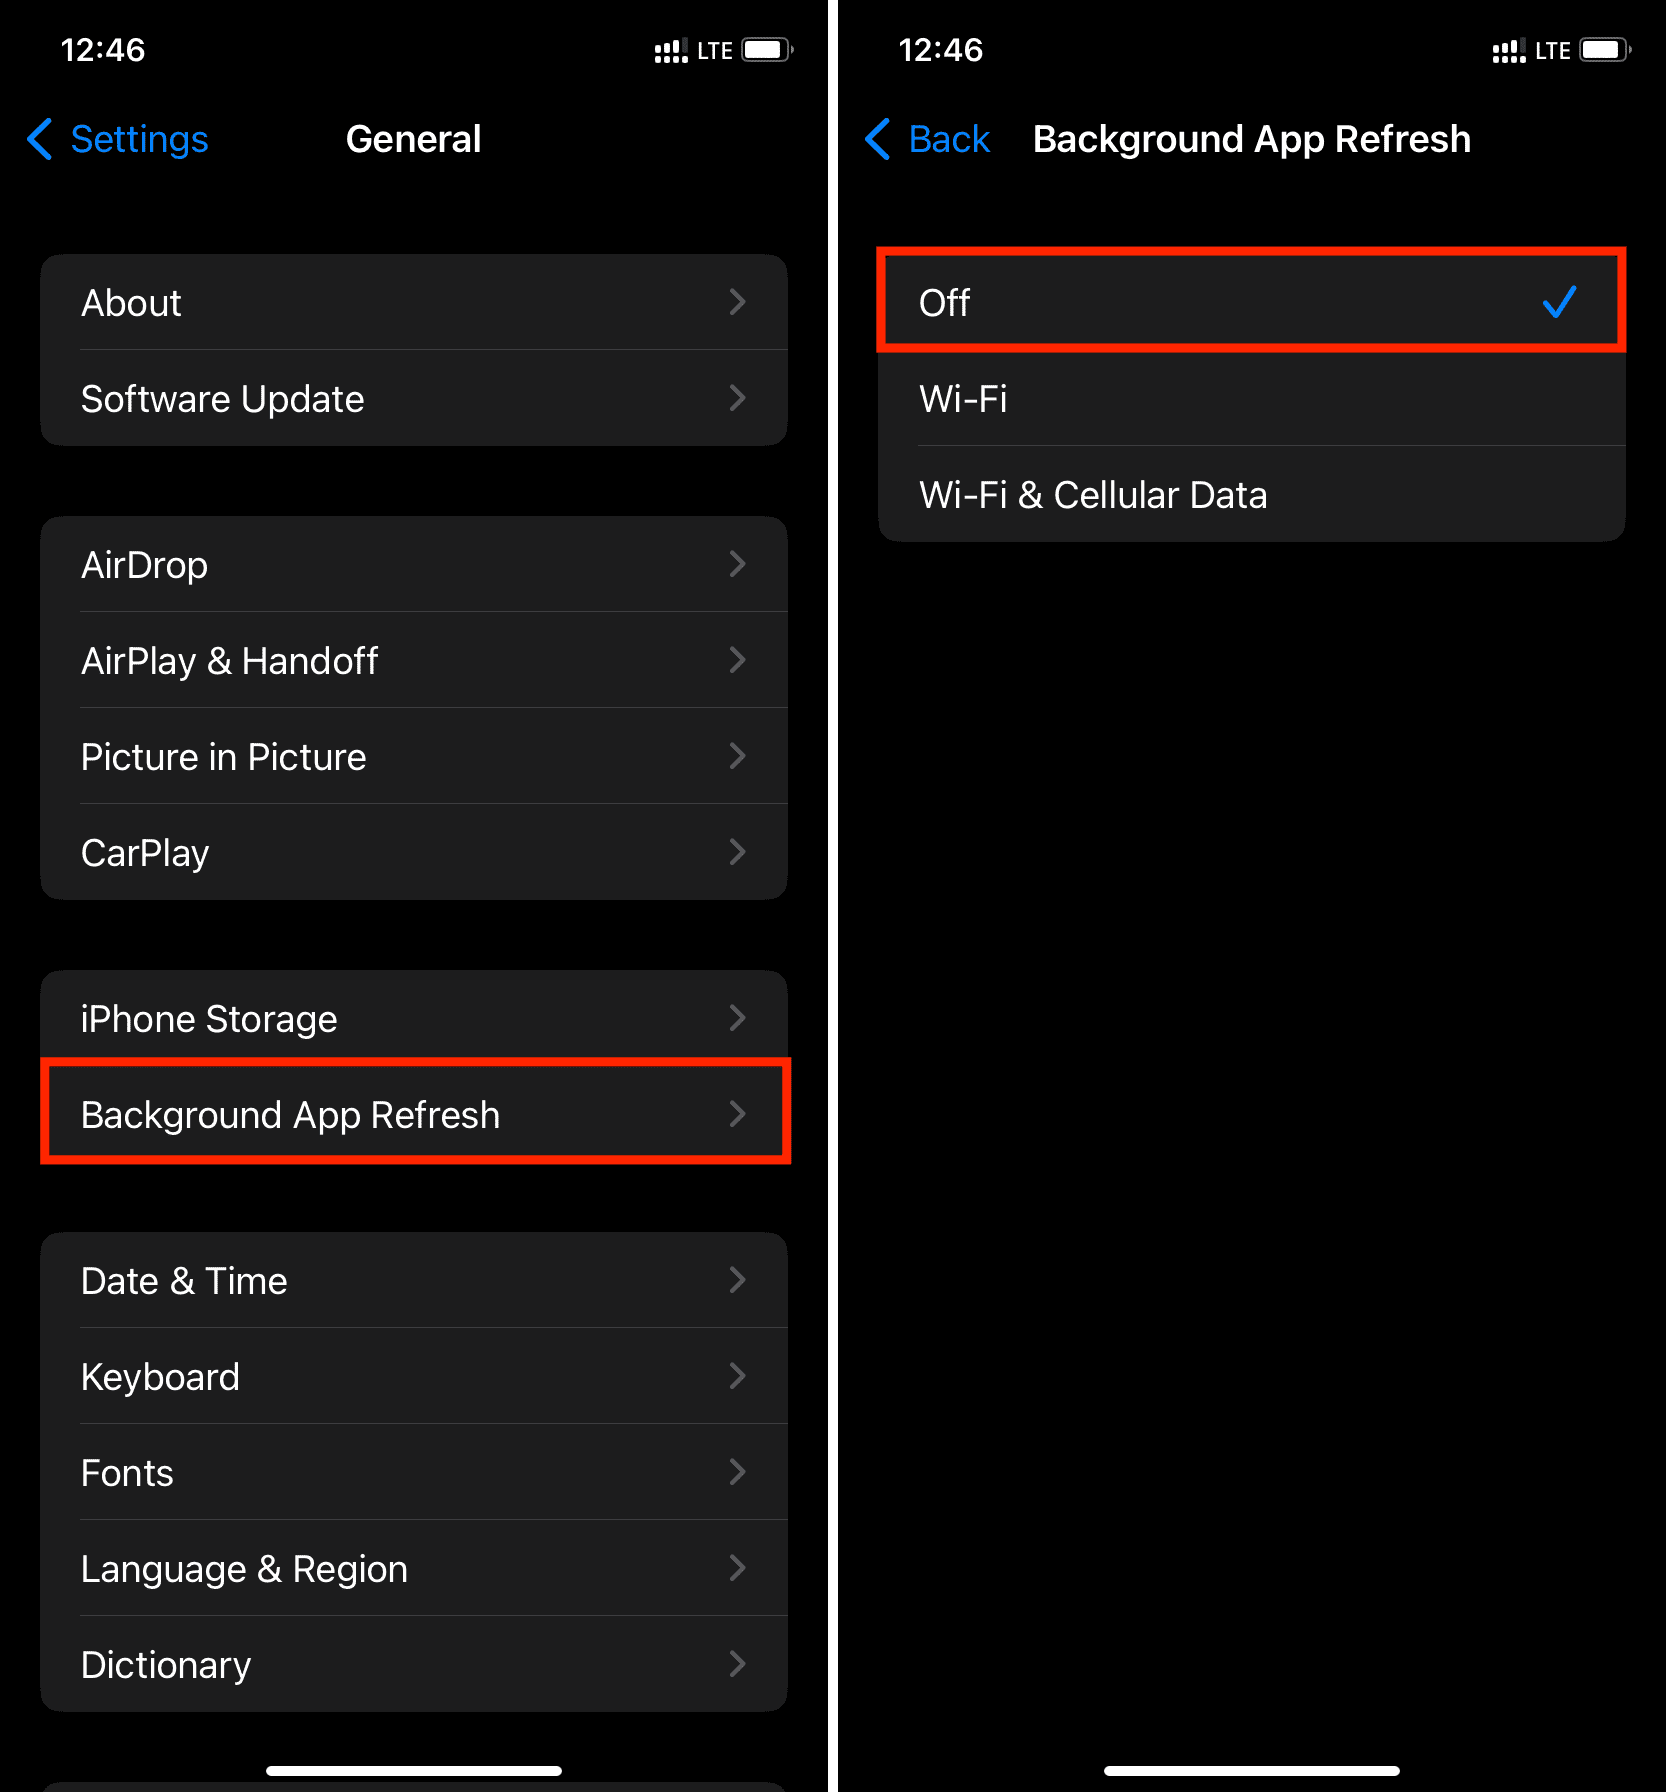The height and width of the screenshot is (1792, 1666).
Task: Select the Off option
Action: (1251, 302)
